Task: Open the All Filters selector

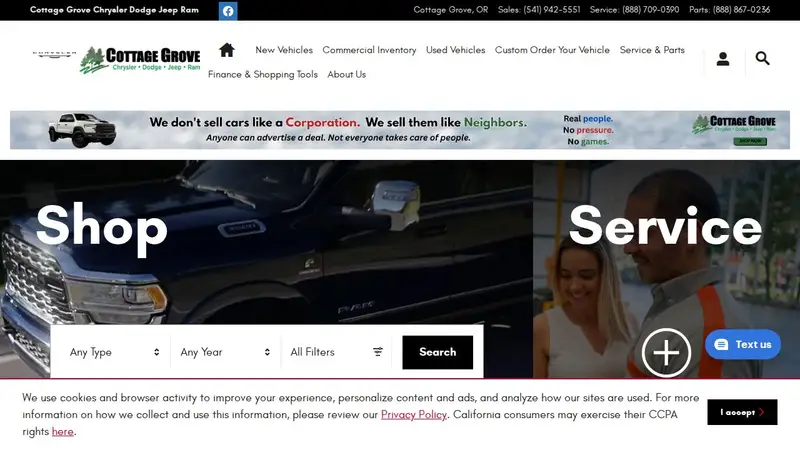Action: coord(336,352)
